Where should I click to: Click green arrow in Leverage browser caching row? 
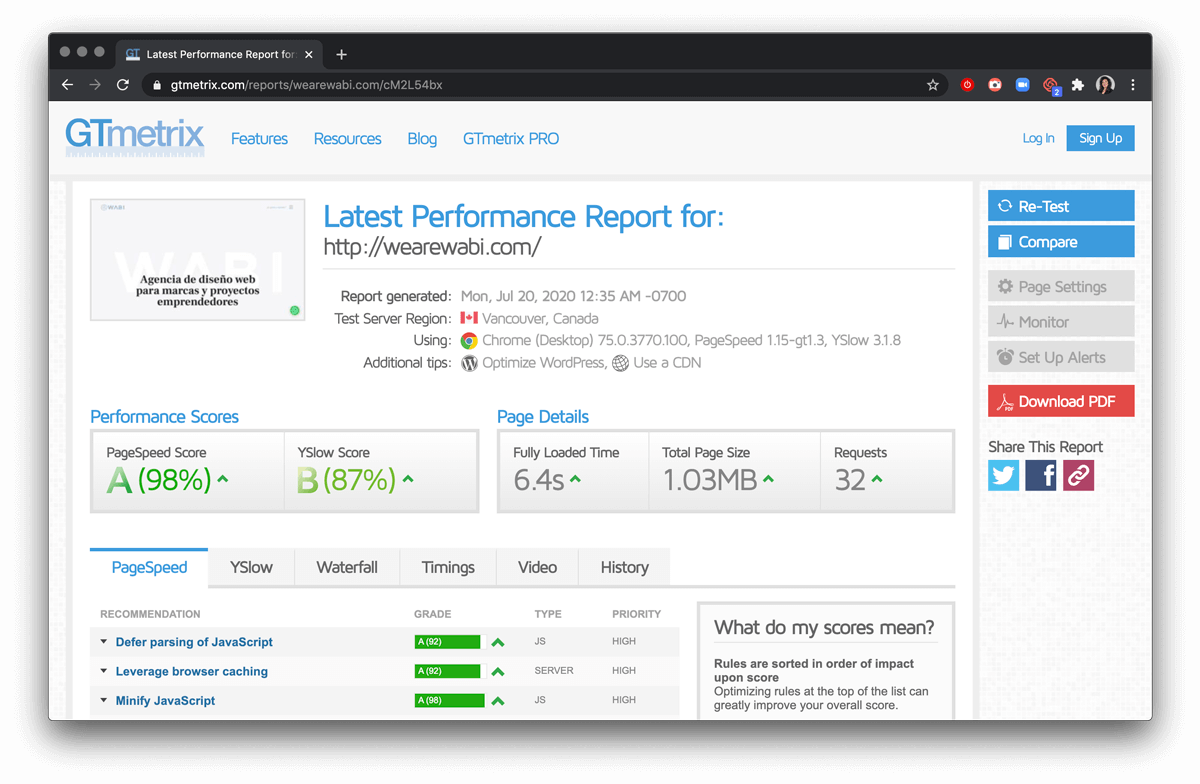click(498, 671)
